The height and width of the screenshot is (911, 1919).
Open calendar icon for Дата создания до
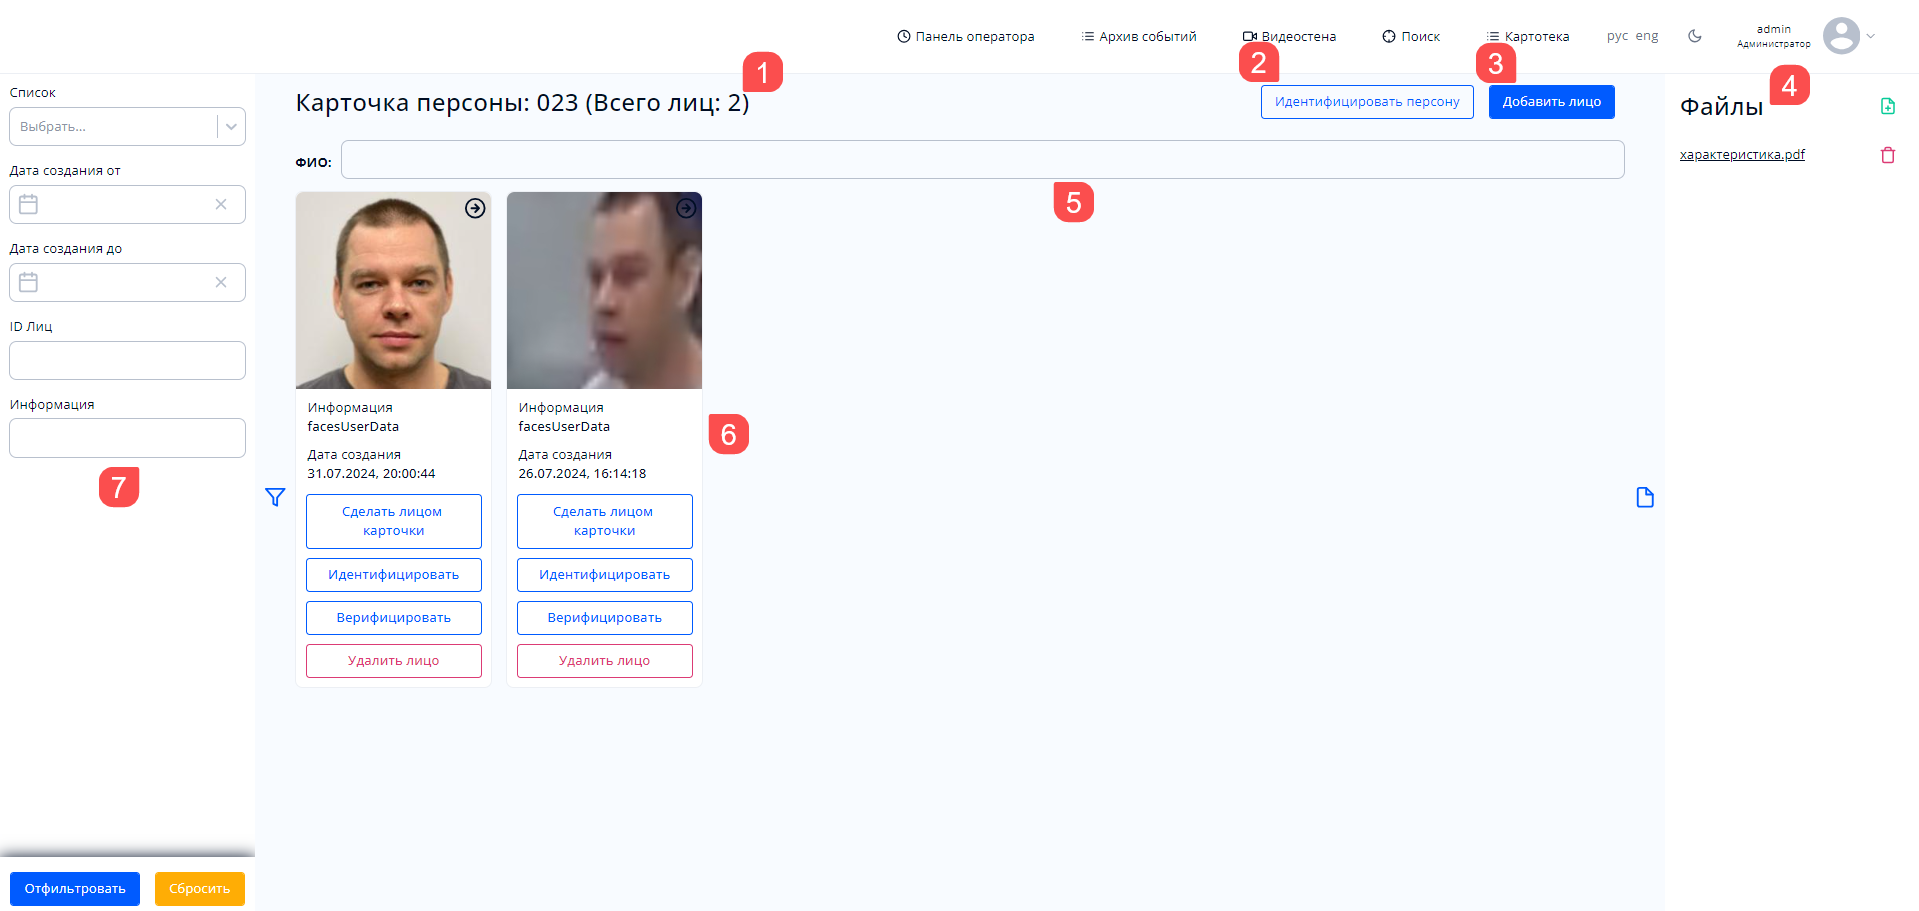pyautogui.click(x=29, y=282)
